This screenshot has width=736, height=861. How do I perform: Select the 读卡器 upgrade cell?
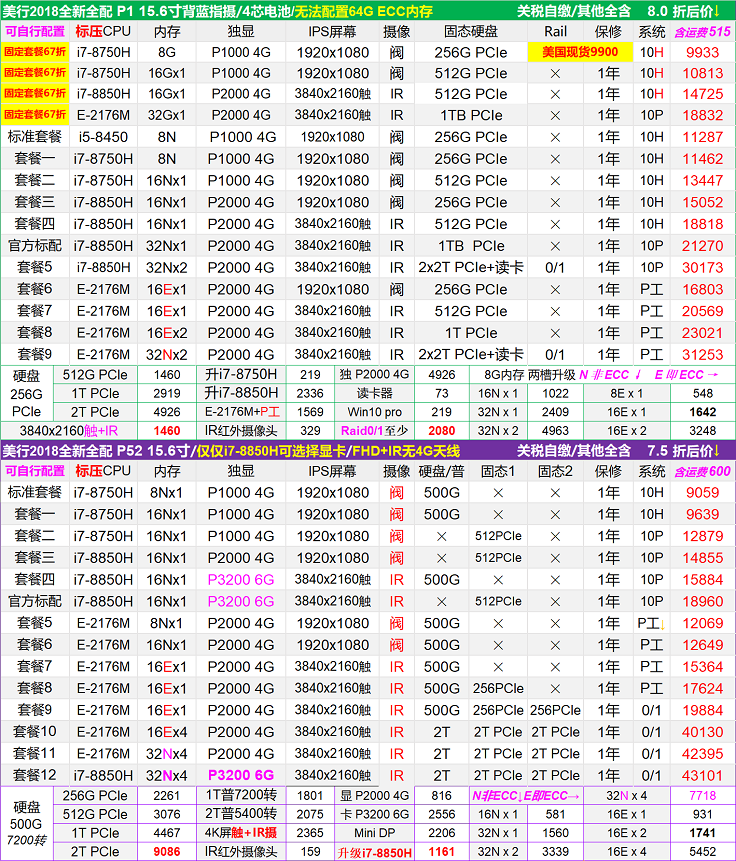[373, 394]
